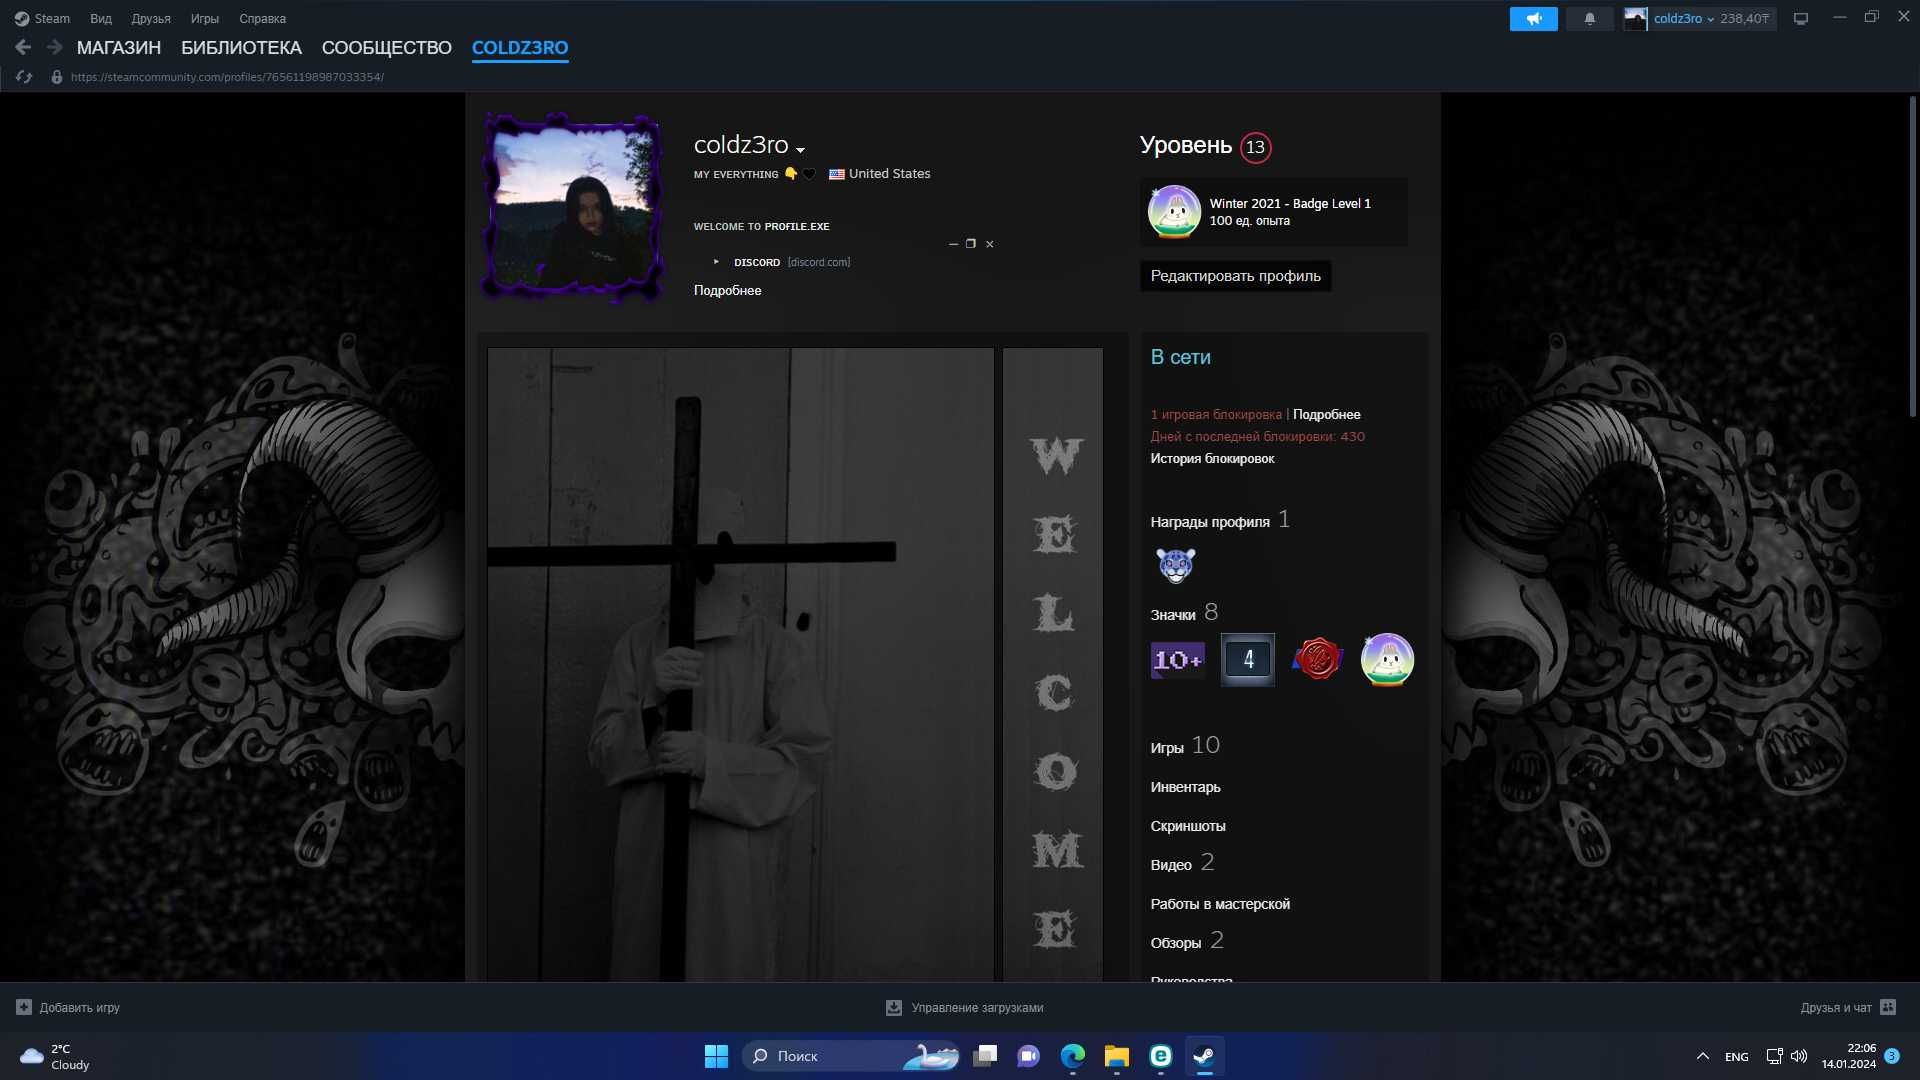Open Награды профиля link
1920x1080 pixels.
(x=1210, y=521)
